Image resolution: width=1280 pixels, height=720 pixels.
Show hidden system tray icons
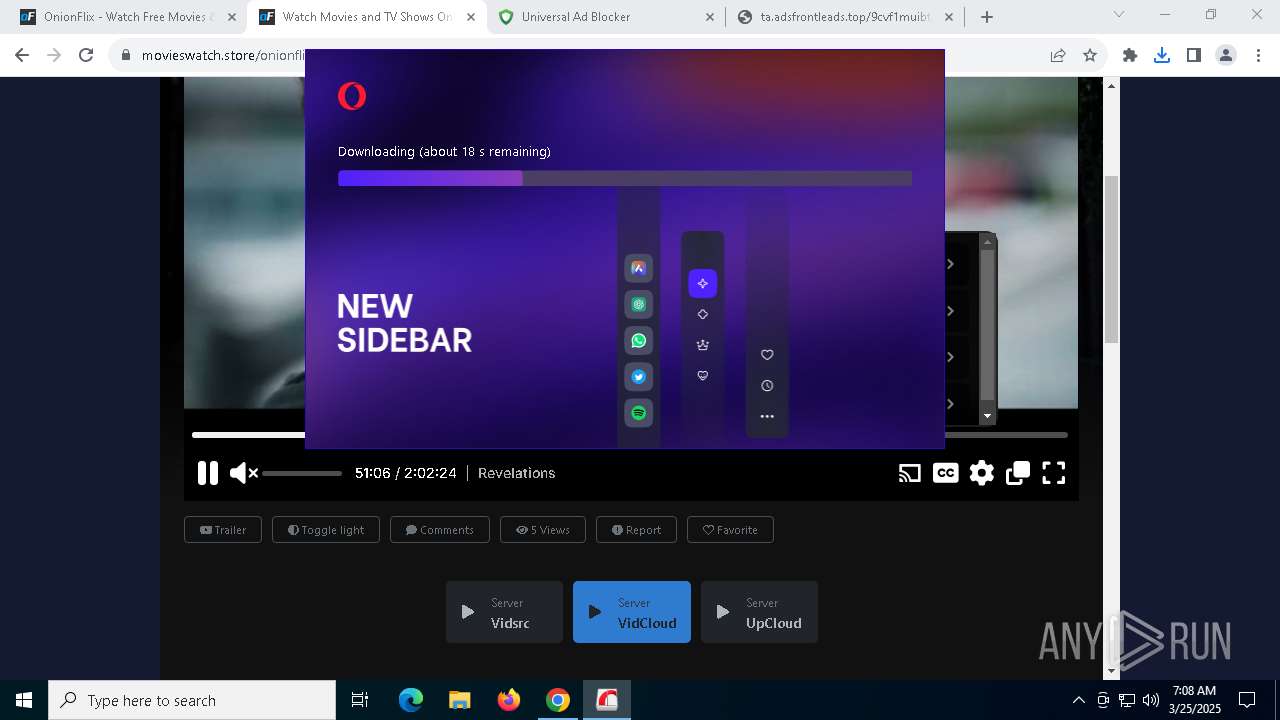pos(1078,700)
